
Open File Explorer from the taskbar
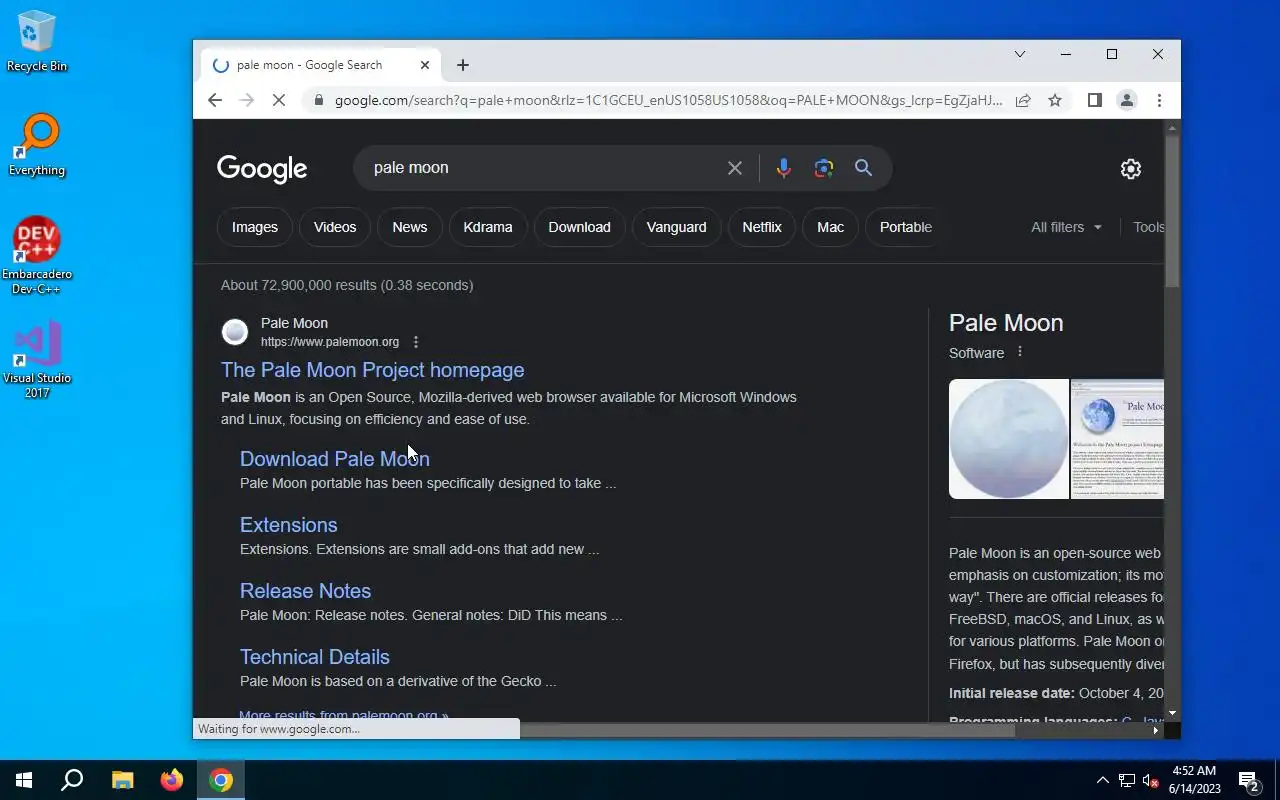pos(122,780)
